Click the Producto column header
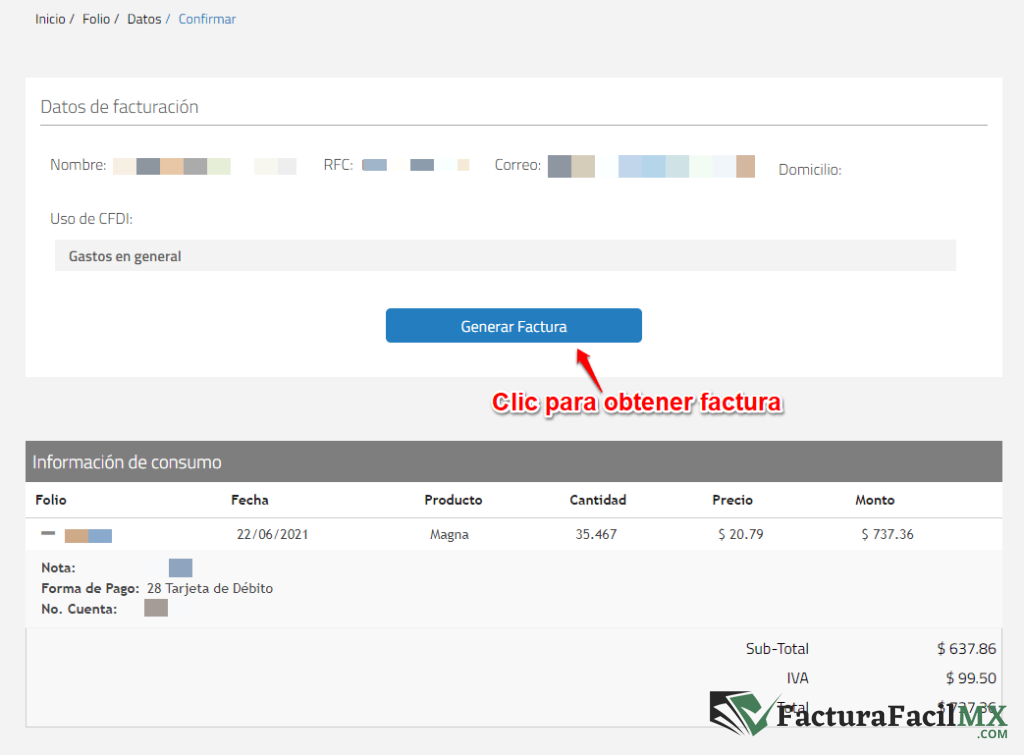The width and height of the screenshot is (1024, 755). point(453,500)
